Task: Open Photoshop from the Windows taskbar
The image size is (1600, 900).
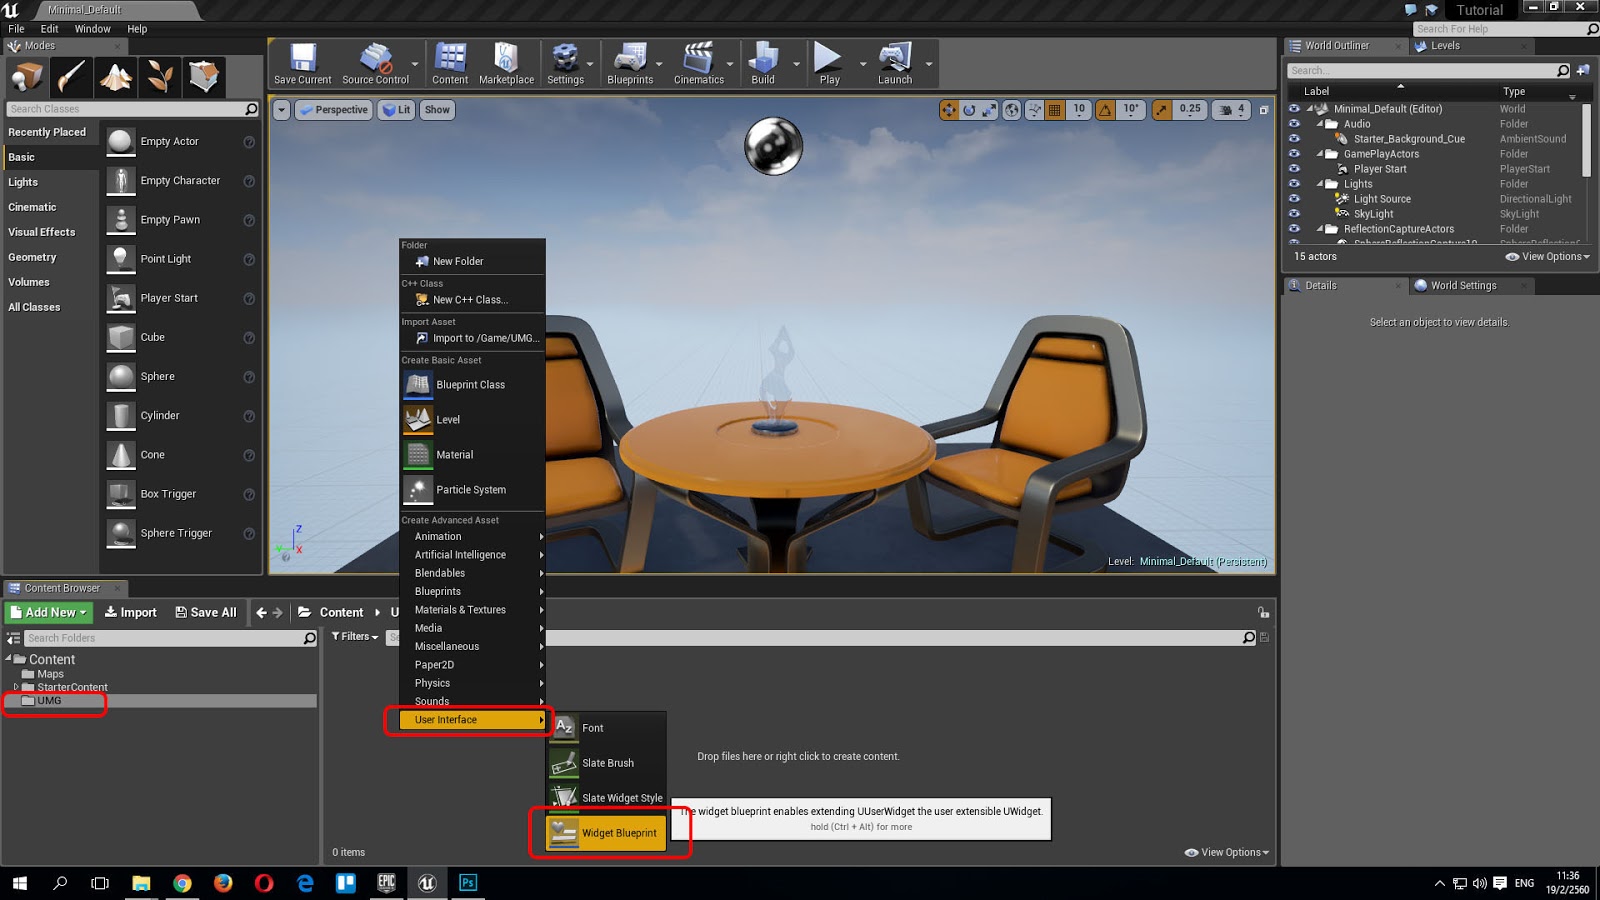Action: tap(467, 883)
